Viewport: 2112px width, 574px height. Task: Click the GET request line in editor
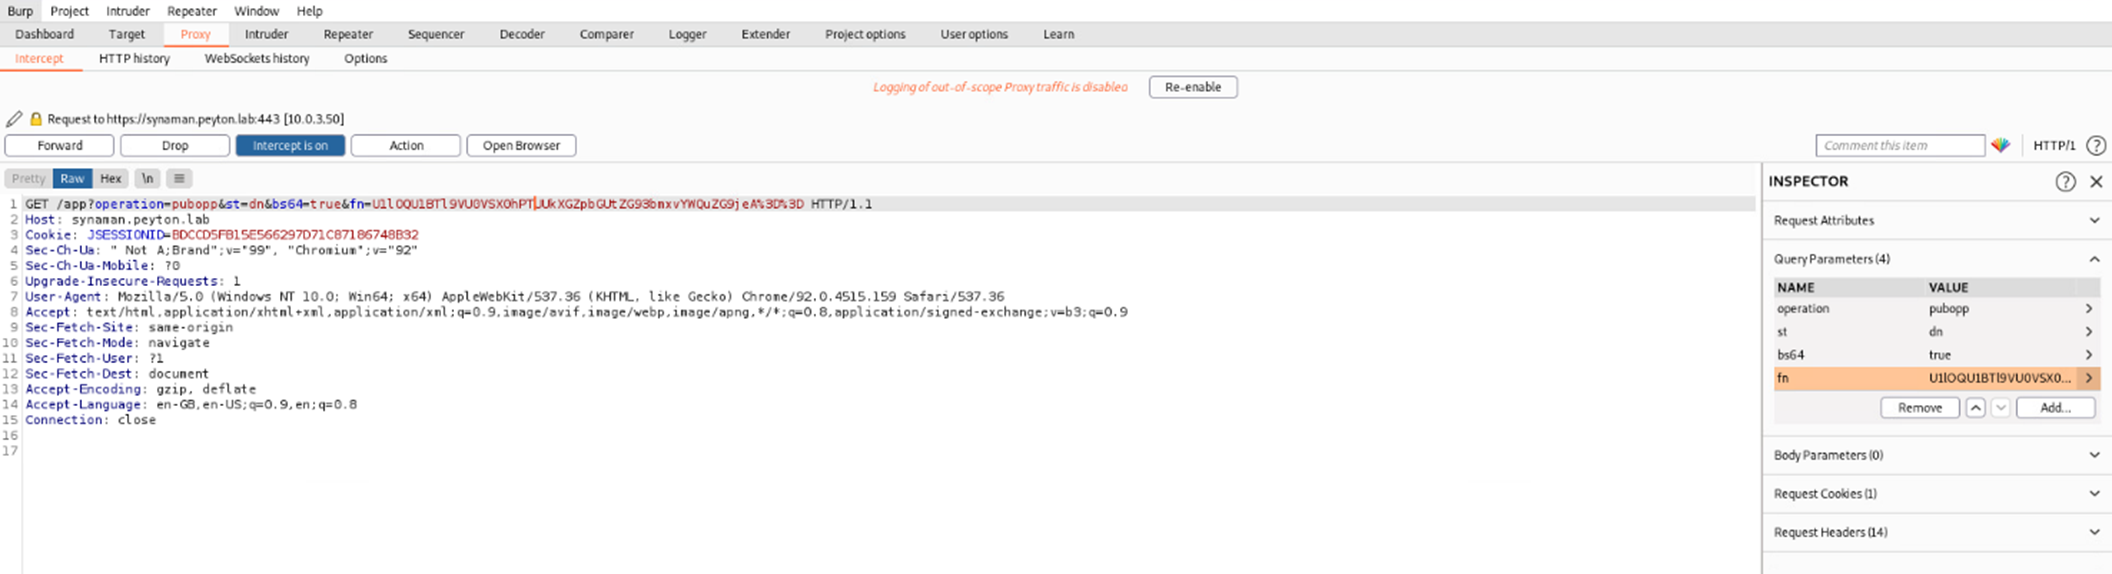pos(449,204)
